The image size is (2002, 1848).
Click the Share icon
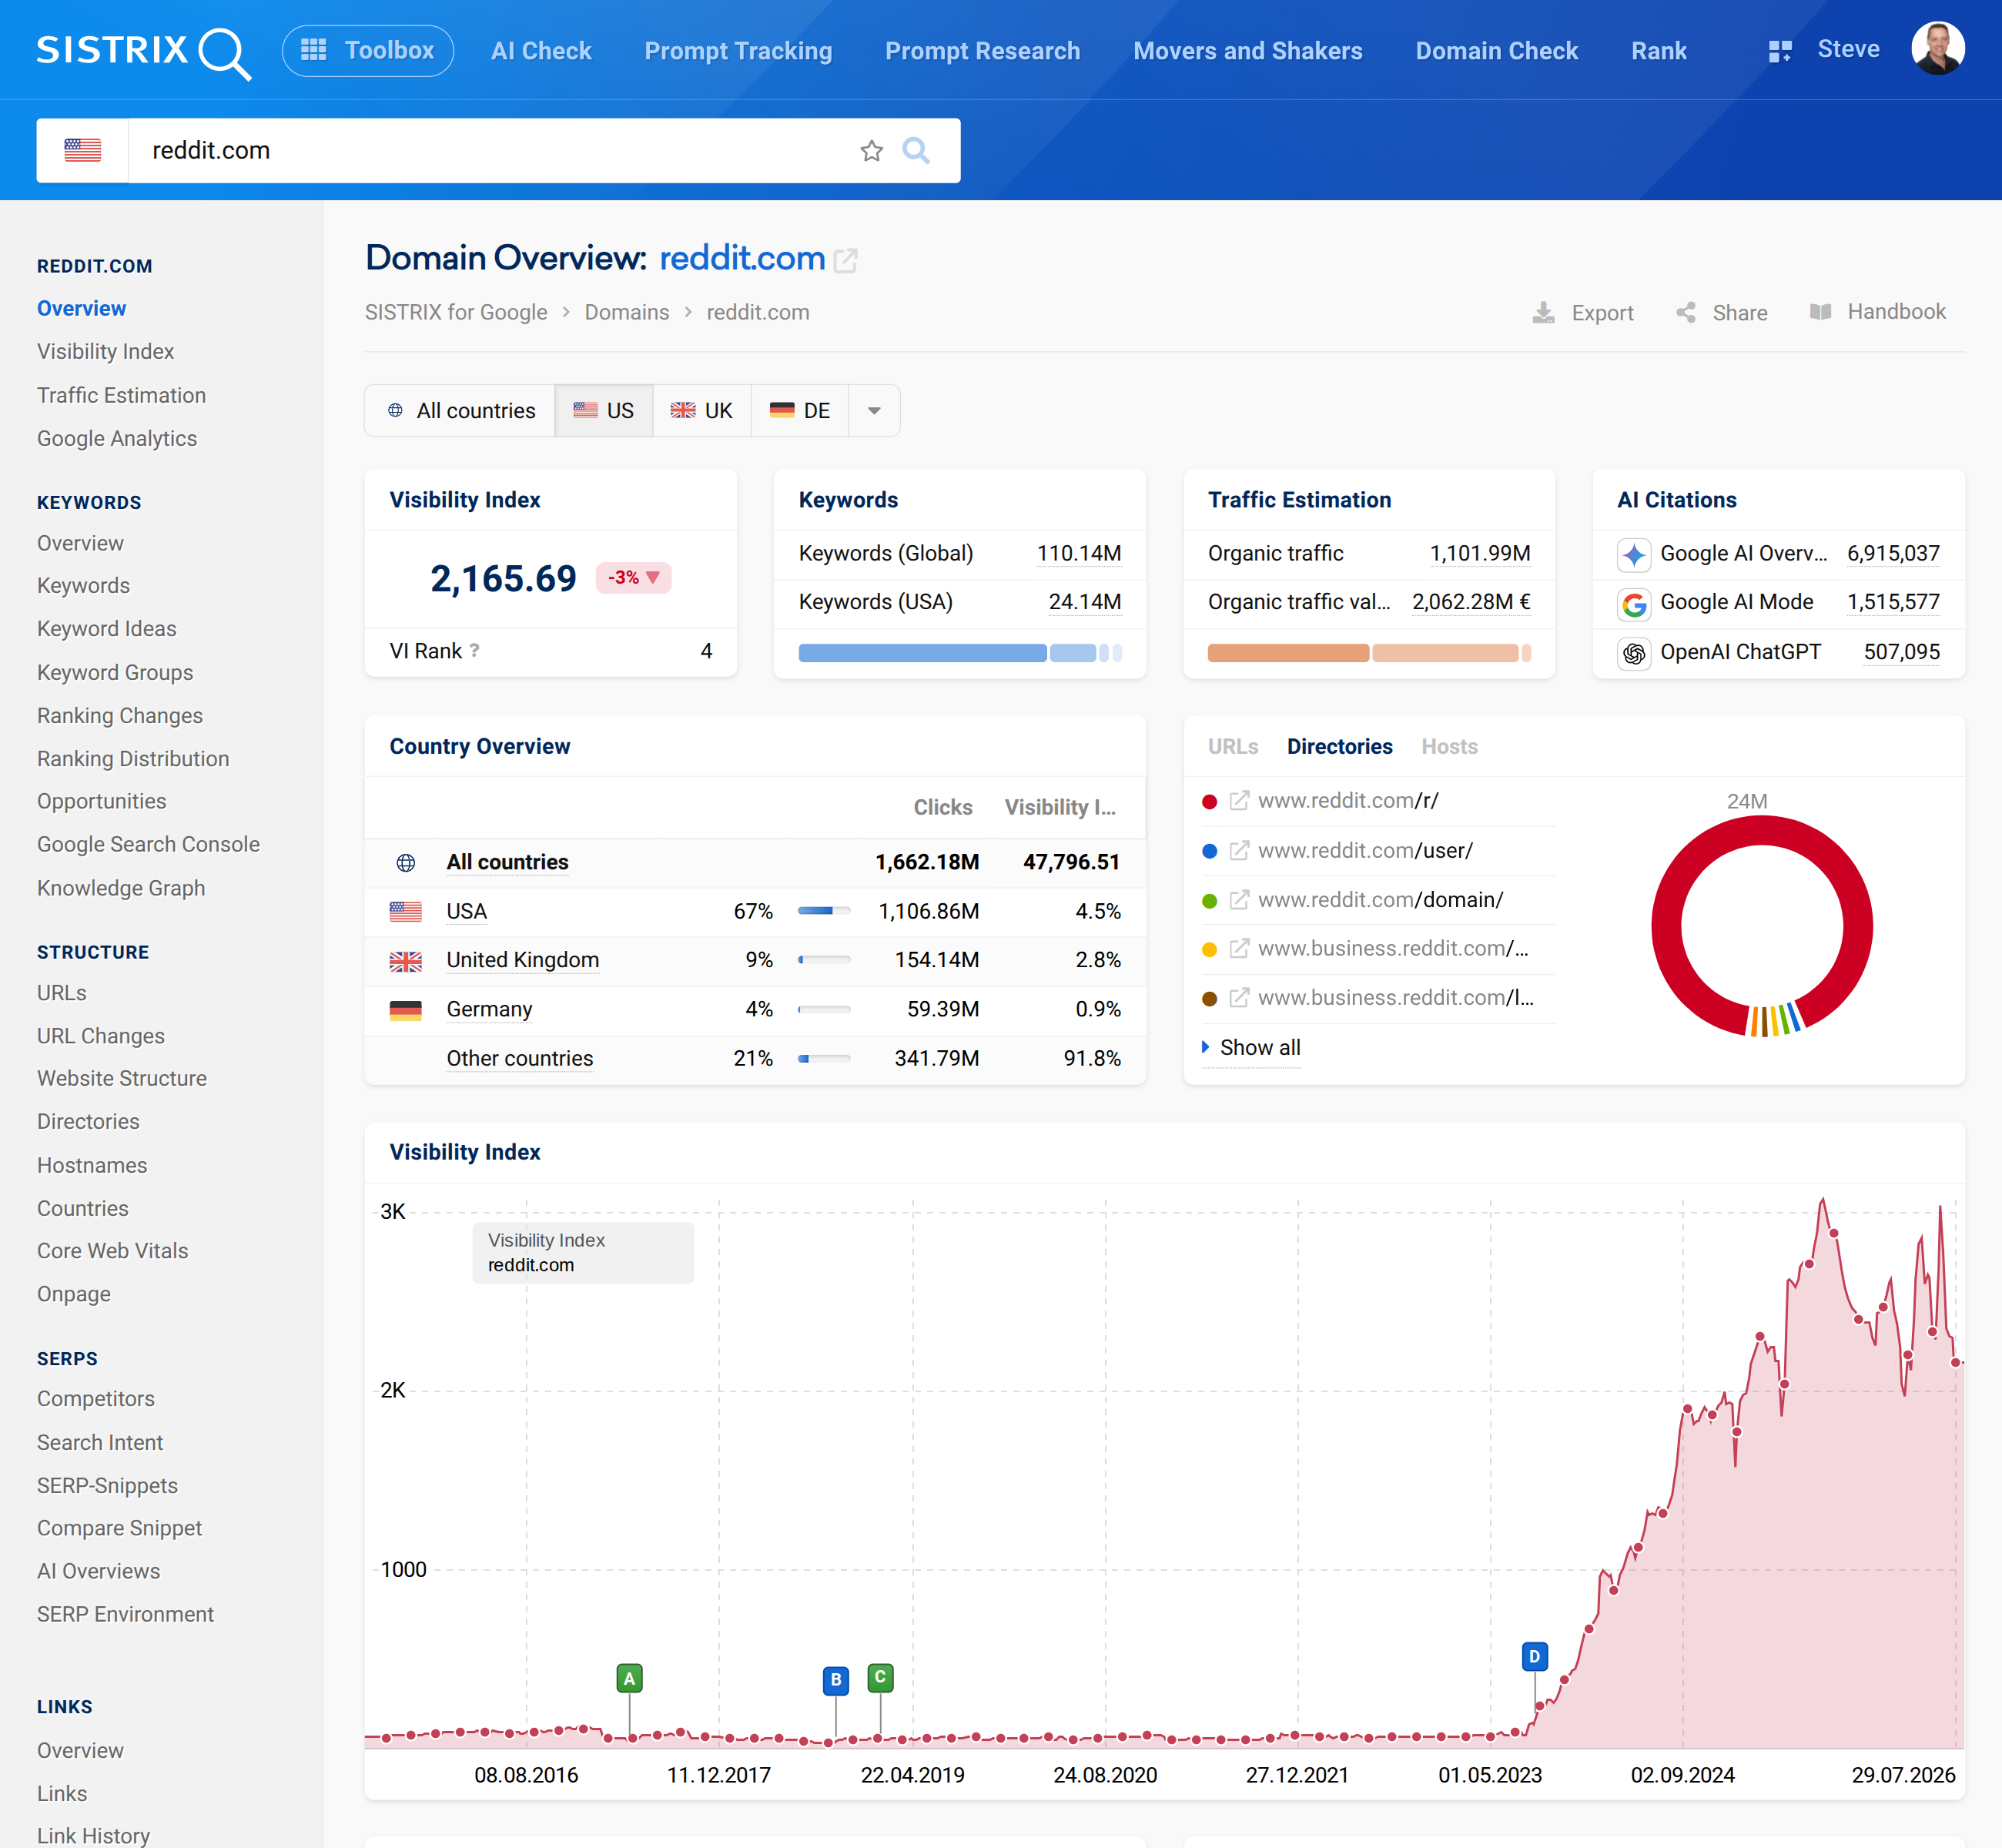(1686, 313)
